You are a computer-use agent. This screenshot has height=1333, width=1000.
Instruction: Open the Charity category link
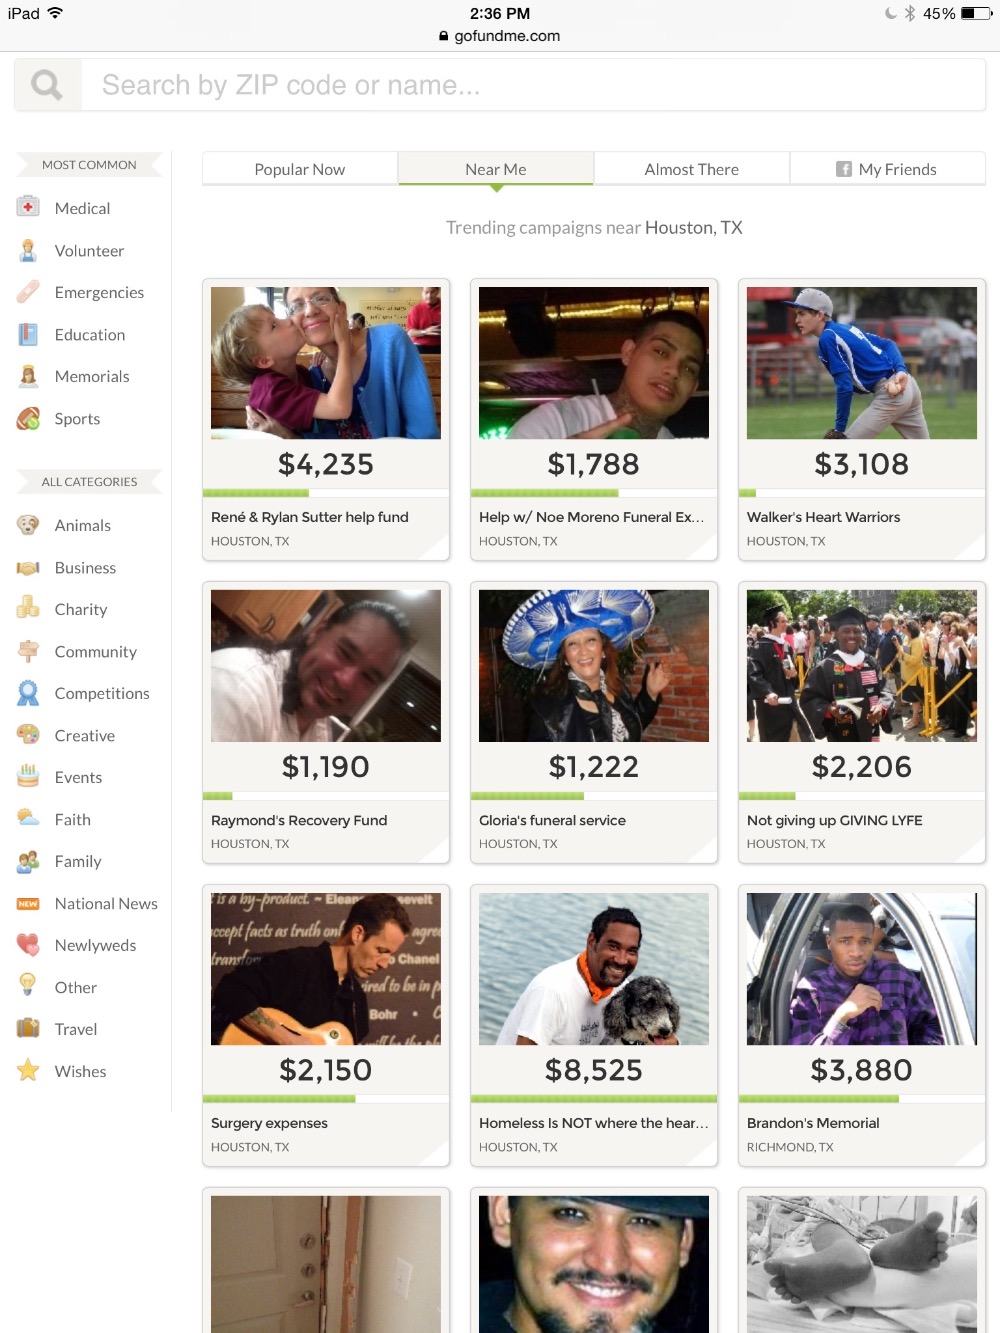81,609
